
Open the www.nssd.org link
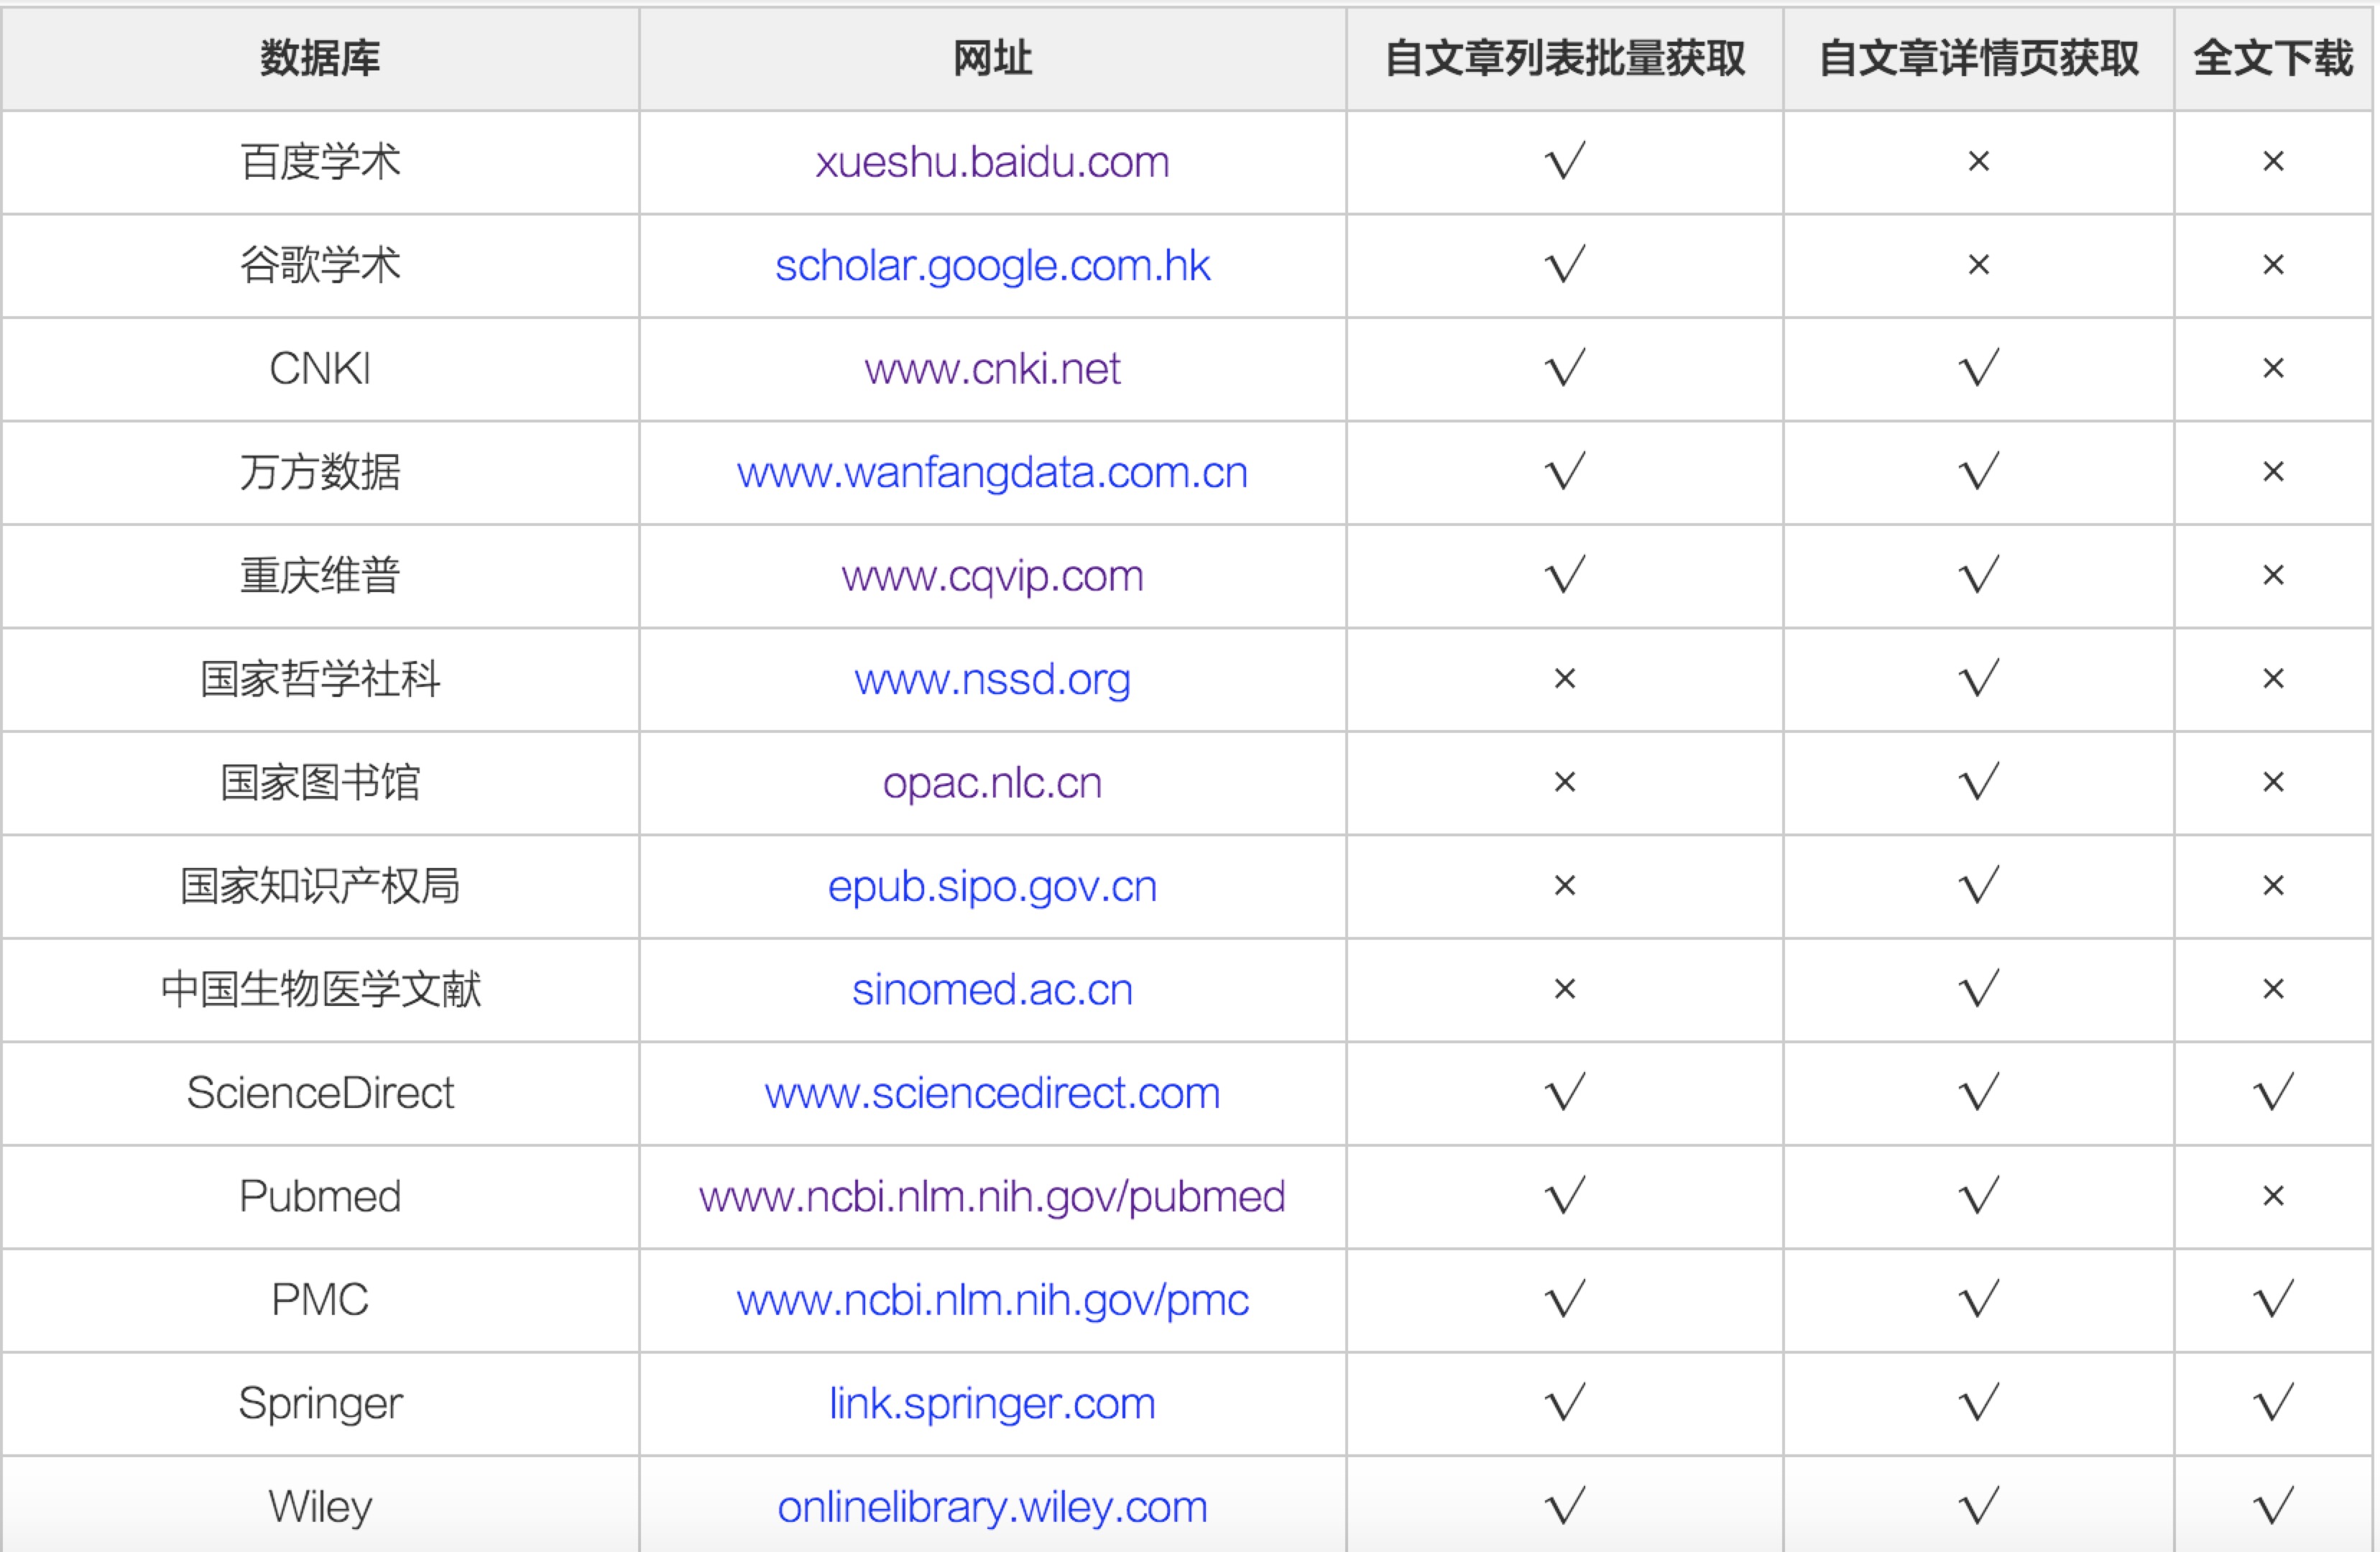pyautogui.click(x=992, y=680)
